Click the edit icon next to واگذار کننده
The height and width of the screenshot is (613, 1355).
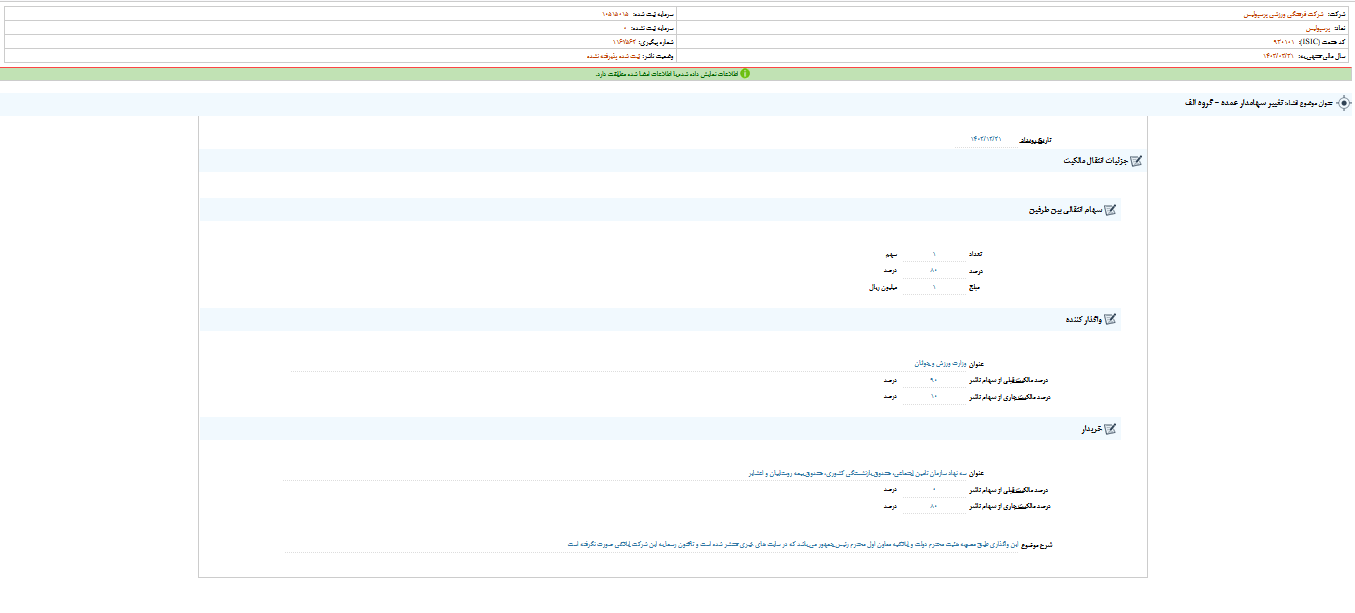pyautogui.click(x=1109, y=320)
